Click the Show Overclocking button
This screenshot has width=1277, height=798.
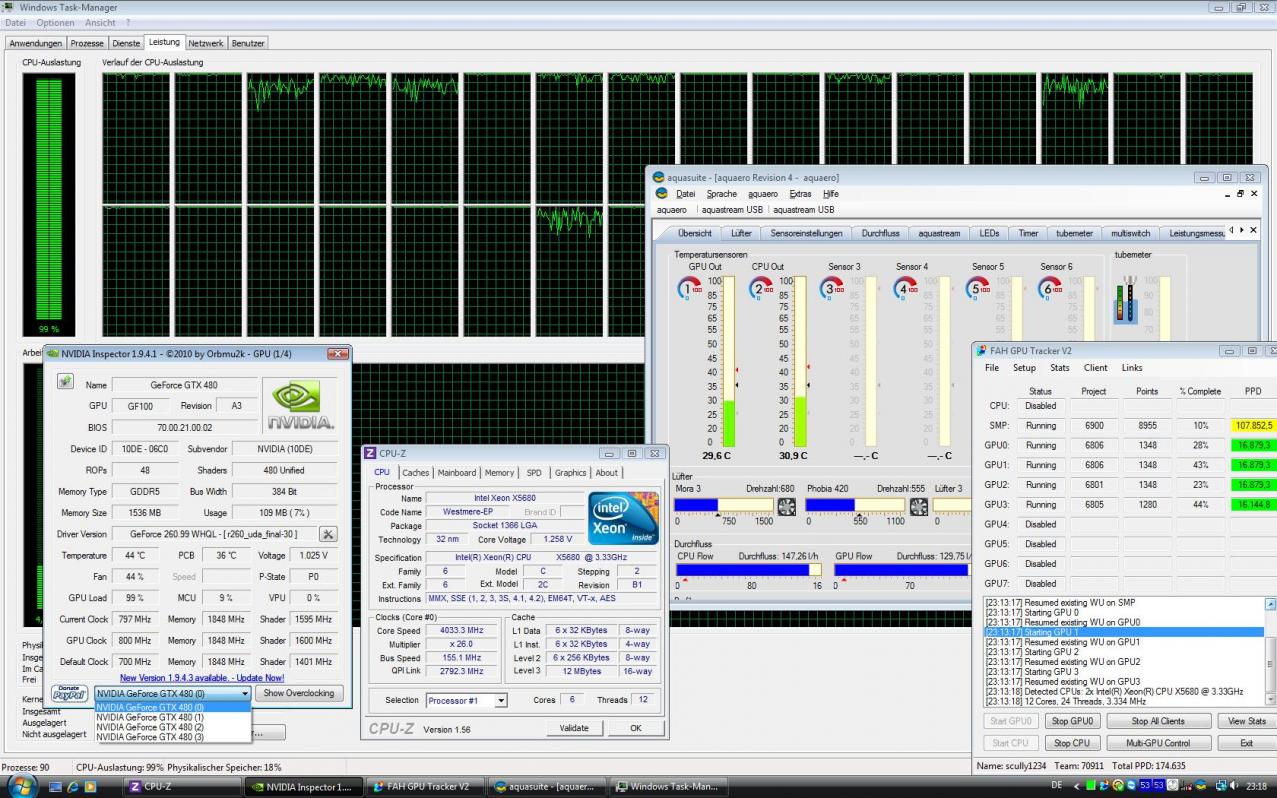tap(300, 693)
